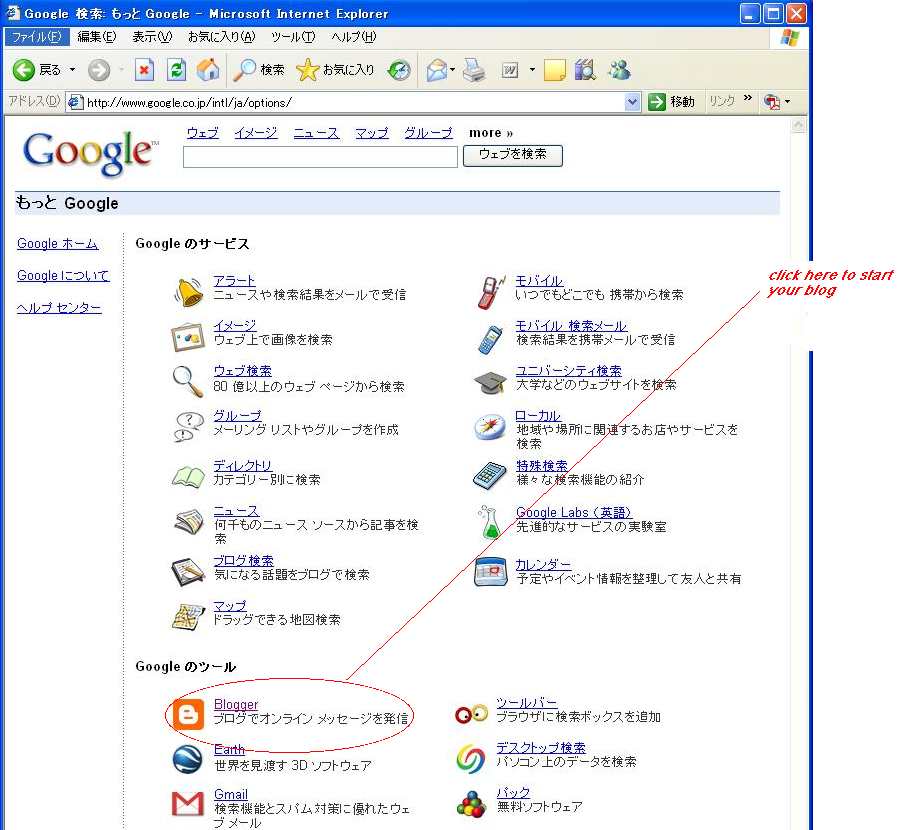Click the ローカル compass icon
This screenshot has width=918, height=830.
pyautogui.click(x=490, y=427)
